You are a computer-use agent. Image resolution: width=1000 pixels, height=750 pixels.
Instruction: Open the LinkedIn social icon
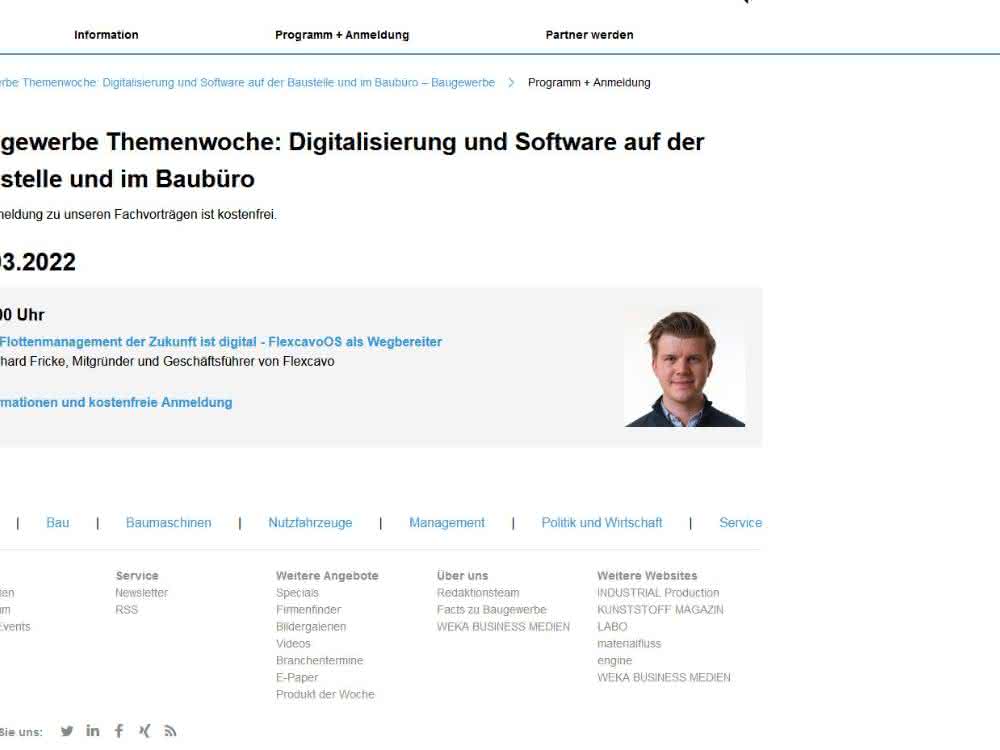pos(93,730)
